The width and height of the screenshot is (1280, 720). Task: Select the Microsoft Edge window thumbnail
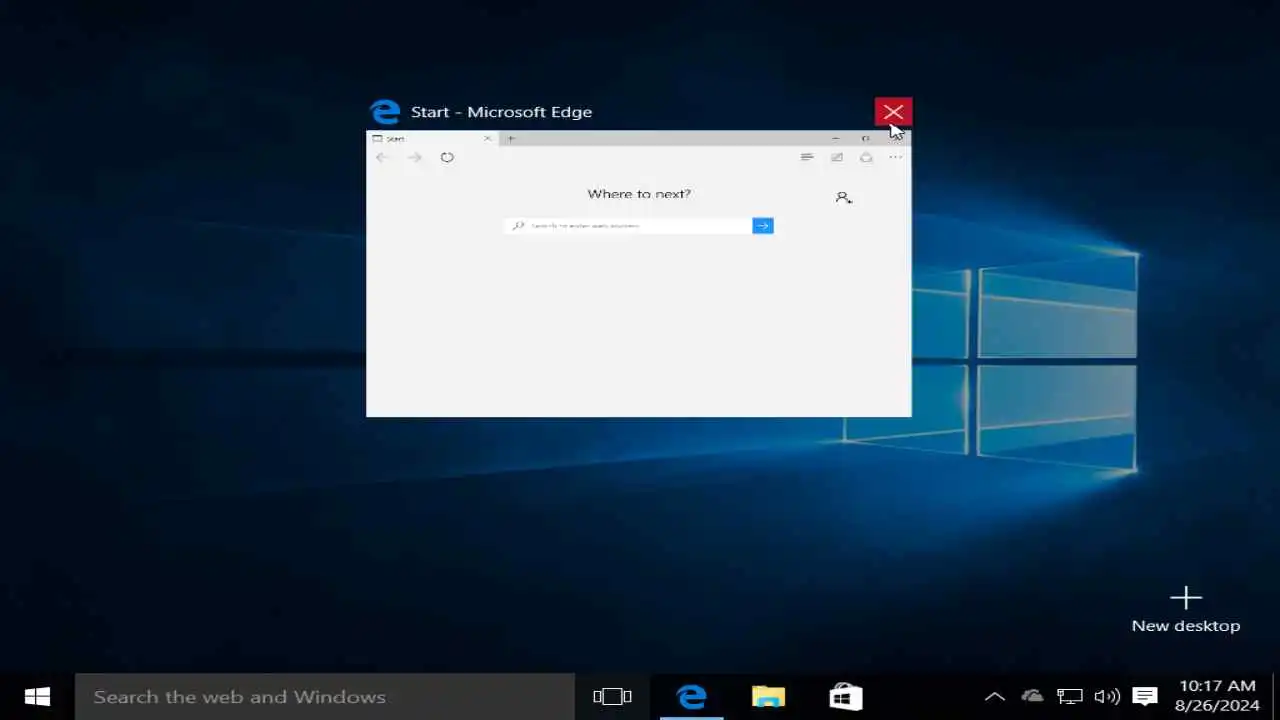[x=638, y=273]
